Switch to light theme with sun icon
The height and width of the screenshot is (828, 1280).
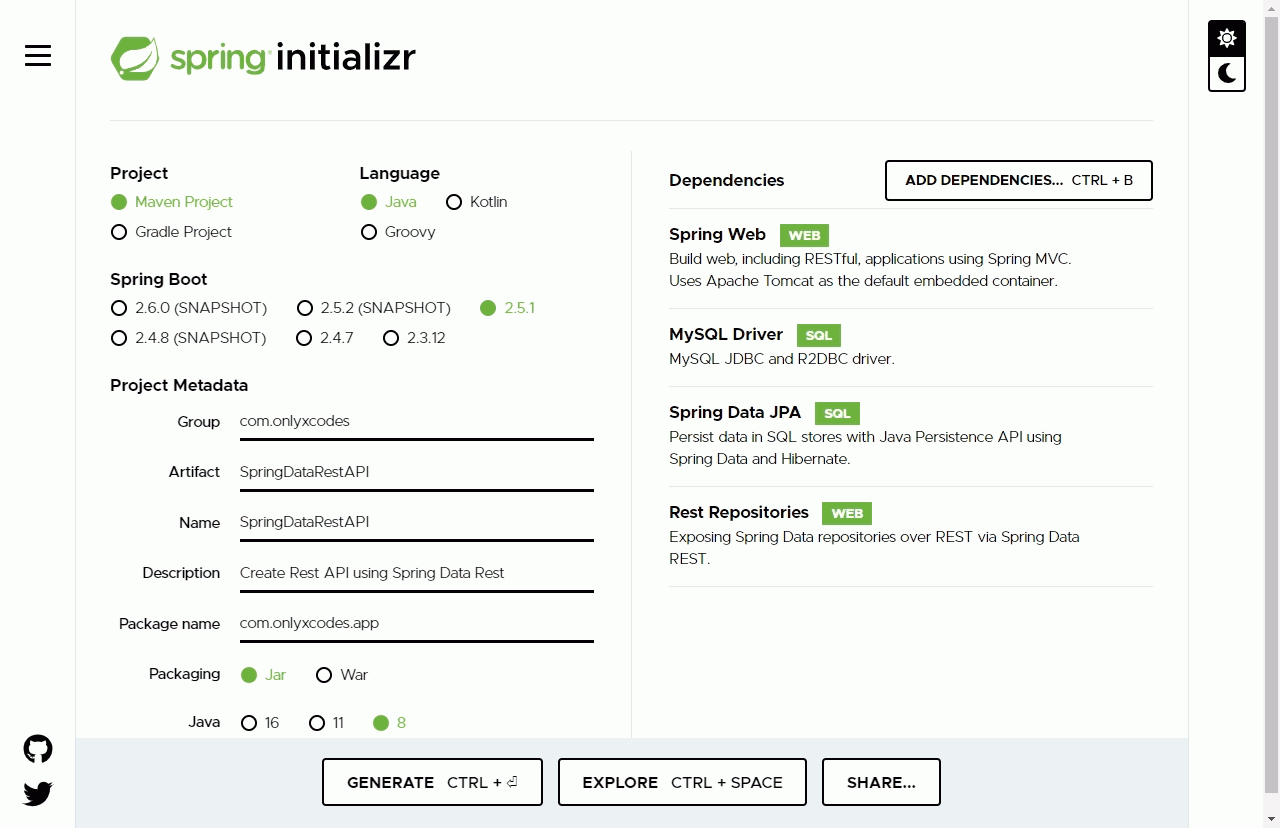point(1227,37)
